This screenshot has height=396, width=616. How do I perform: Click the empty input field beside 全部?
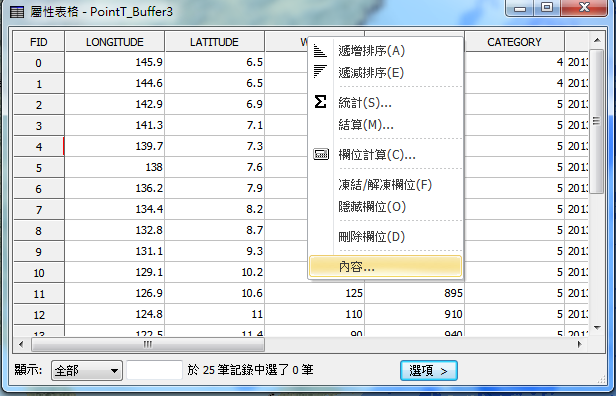[154, 370]
